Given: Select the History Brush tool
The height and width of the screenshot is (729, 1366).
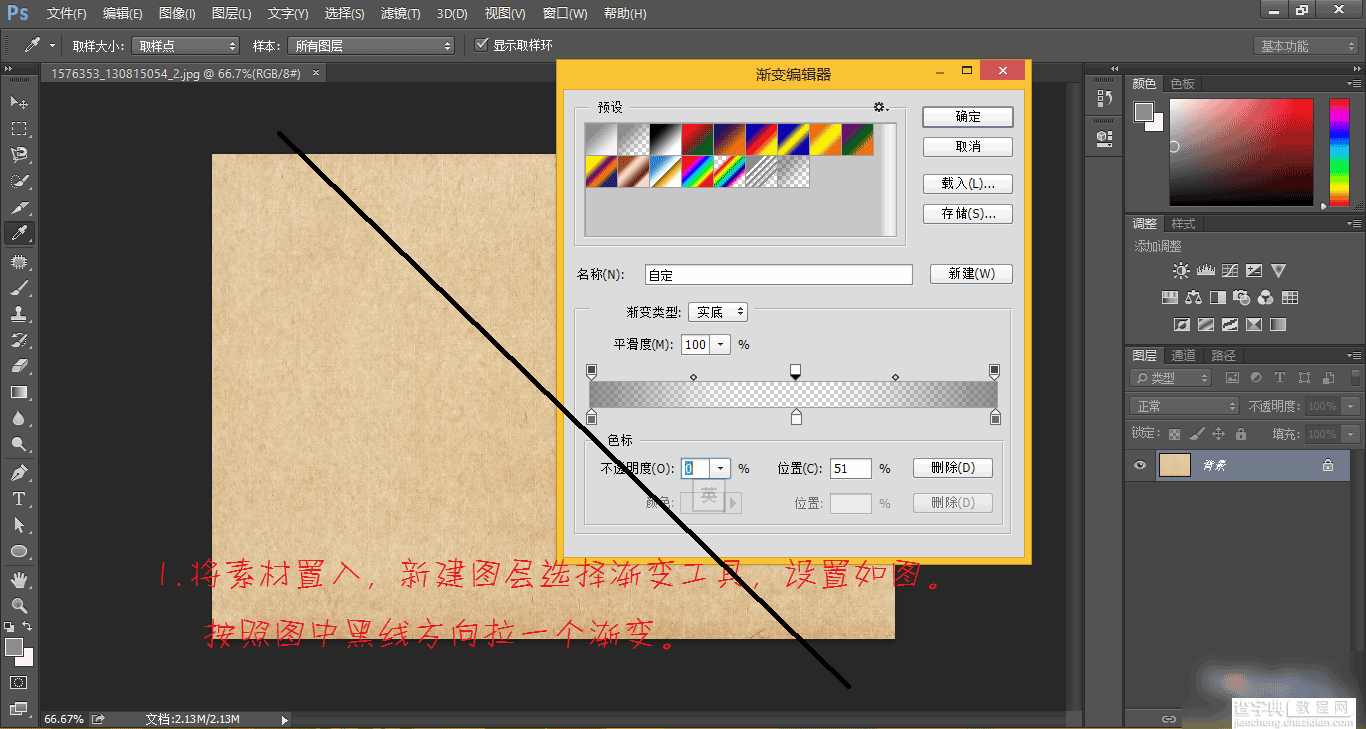Looking at the screenshot, I should pos(19,340).
